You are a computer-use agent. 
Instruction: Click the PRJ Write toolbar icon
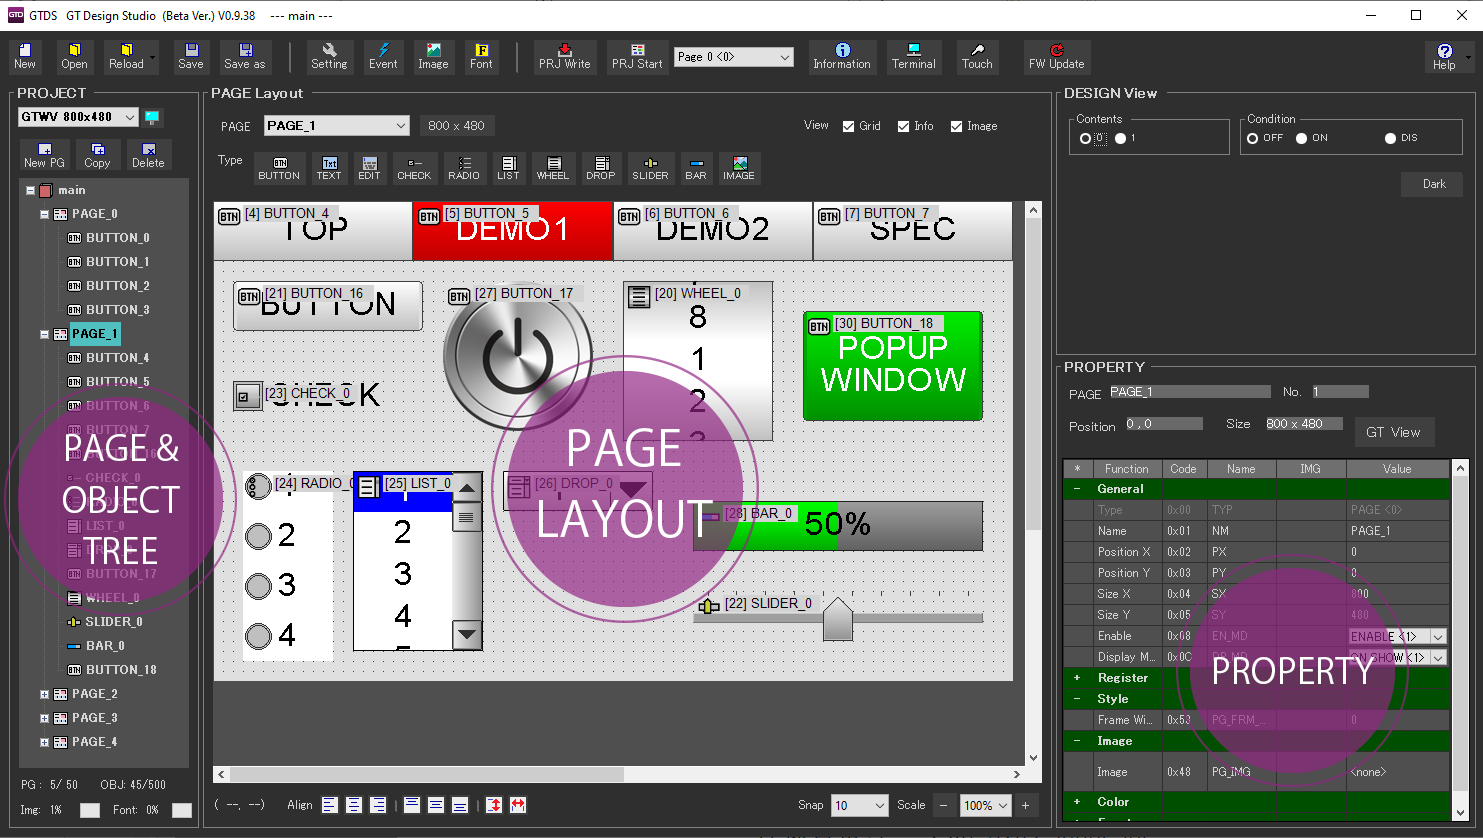click(564, 56)
